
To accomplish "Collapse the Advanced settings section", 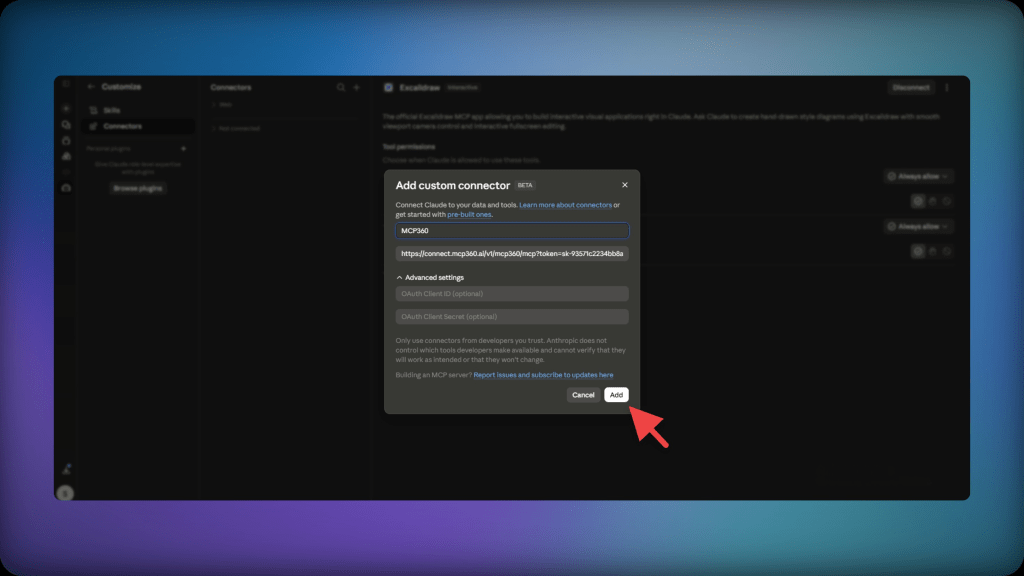I will (430, 278).
